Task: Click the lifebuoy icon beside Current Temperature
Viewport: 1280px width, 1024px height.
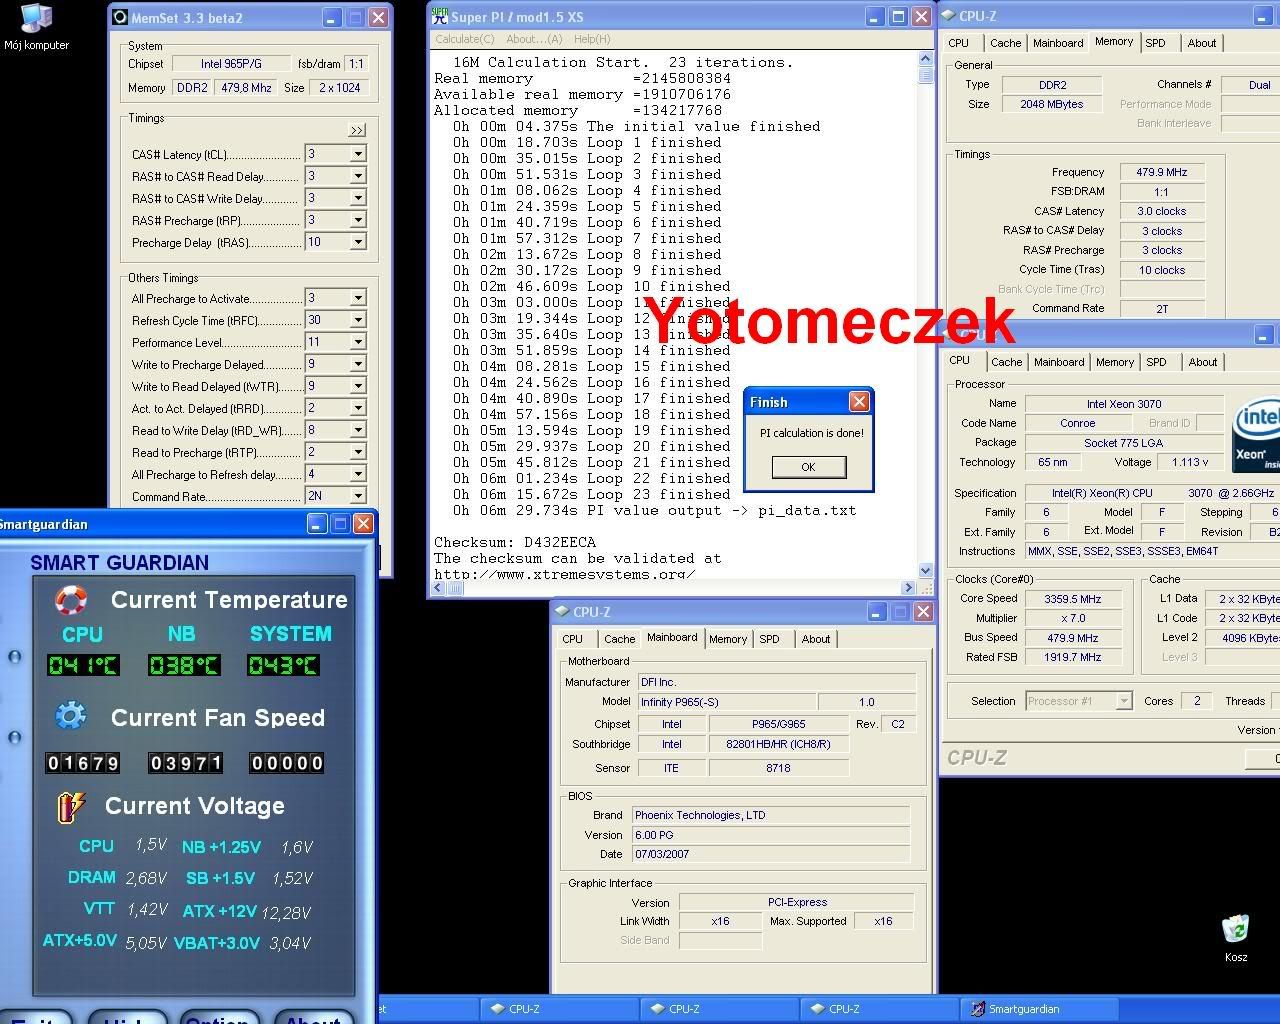Action: pyautogui.click(x=71, y=599)
